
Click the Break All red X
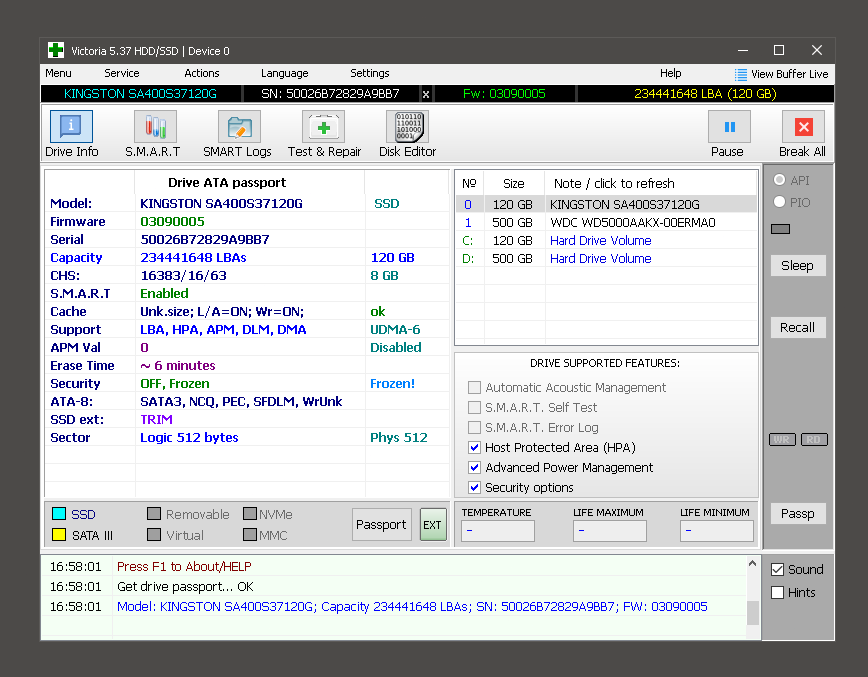tap(803, 127)
